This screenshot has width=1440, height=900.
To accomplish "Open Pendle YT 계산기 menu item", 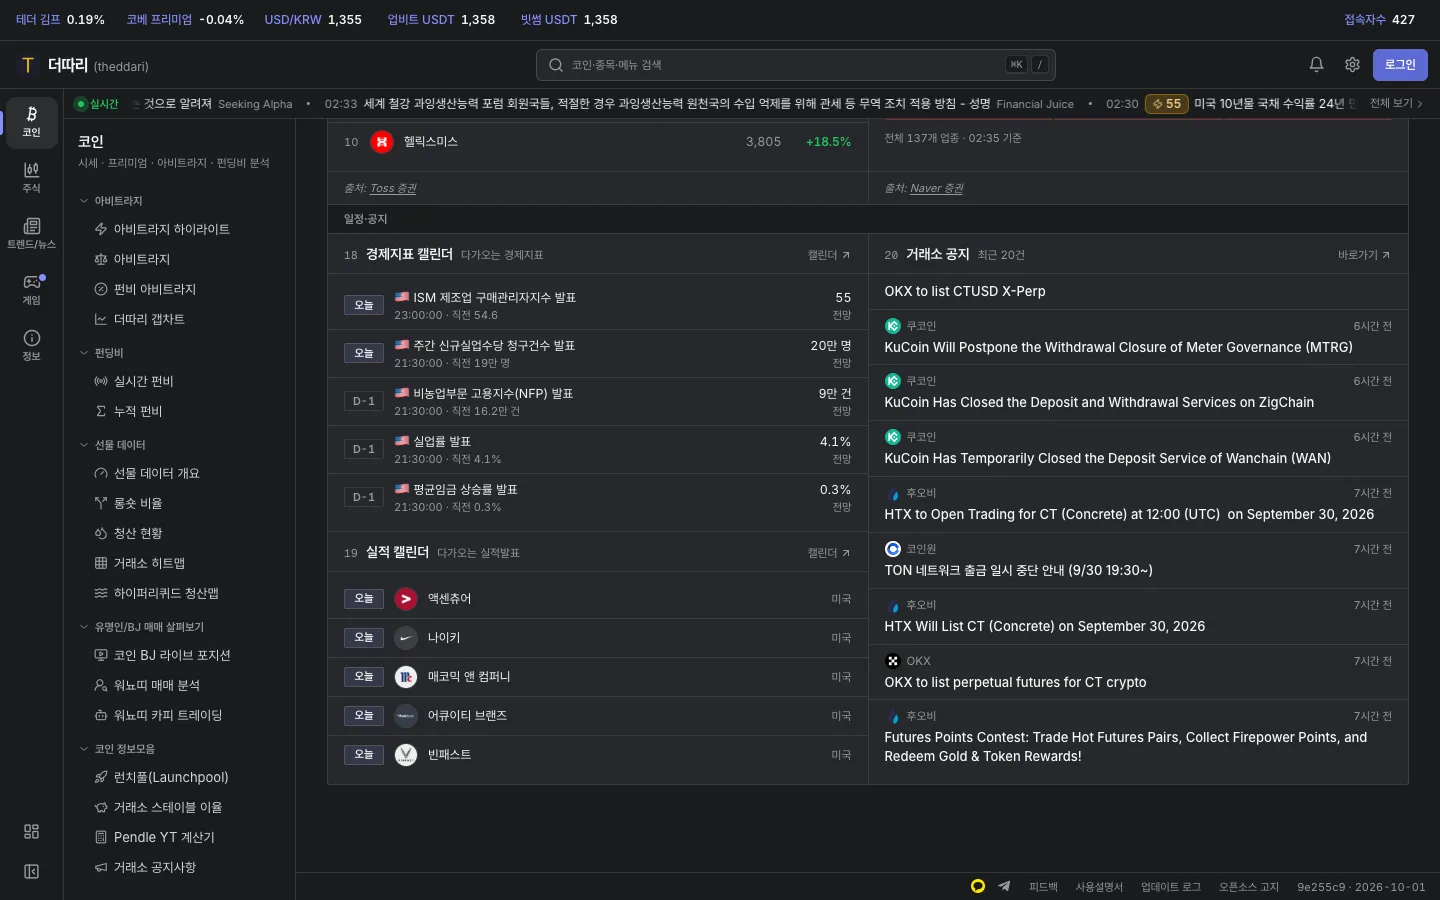I will [x=179, y=837].
